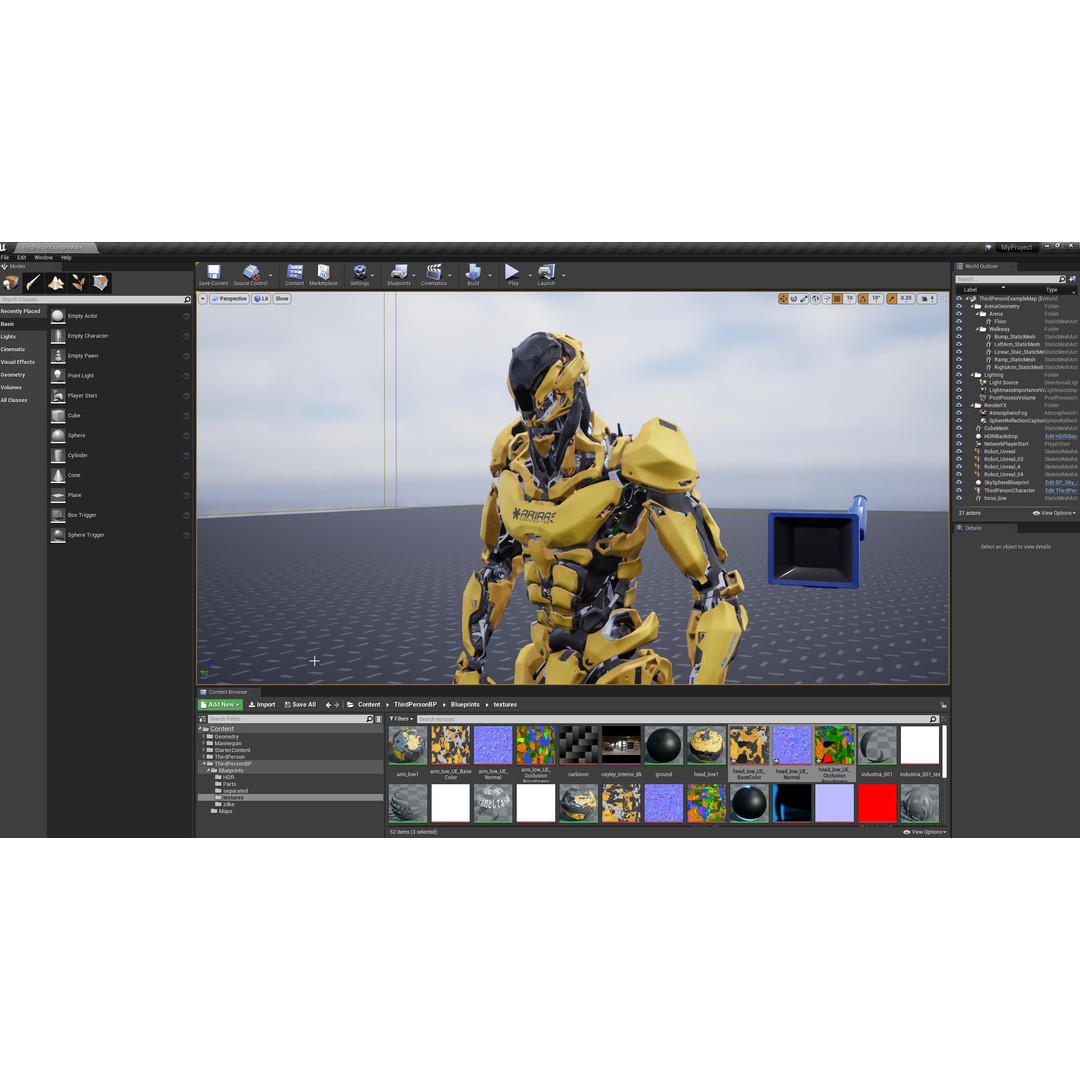Screen dimensions: 1080x1080
Task: Collapse the Lighting folder in outliner
Action: point(973,375)
